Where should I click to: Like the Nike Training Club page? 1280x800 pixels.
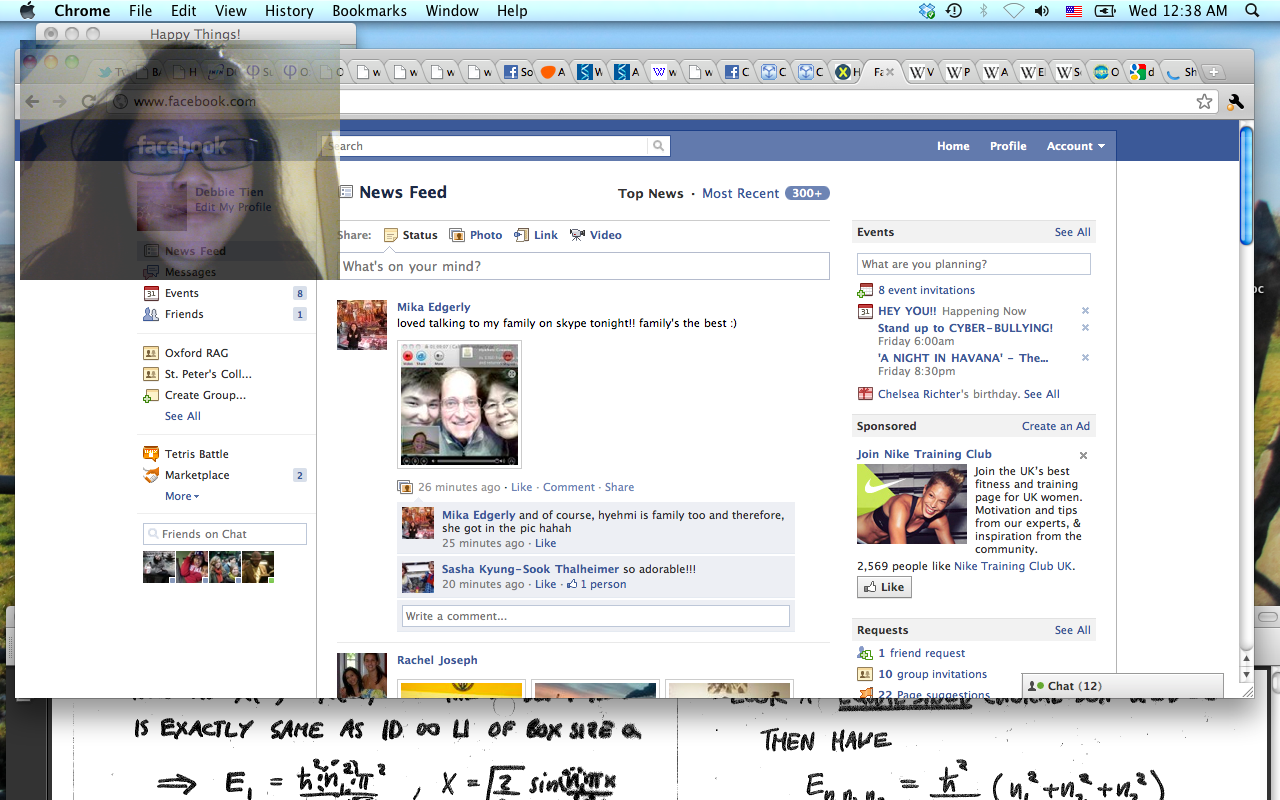pyautogui.click(x=884, y=587)
